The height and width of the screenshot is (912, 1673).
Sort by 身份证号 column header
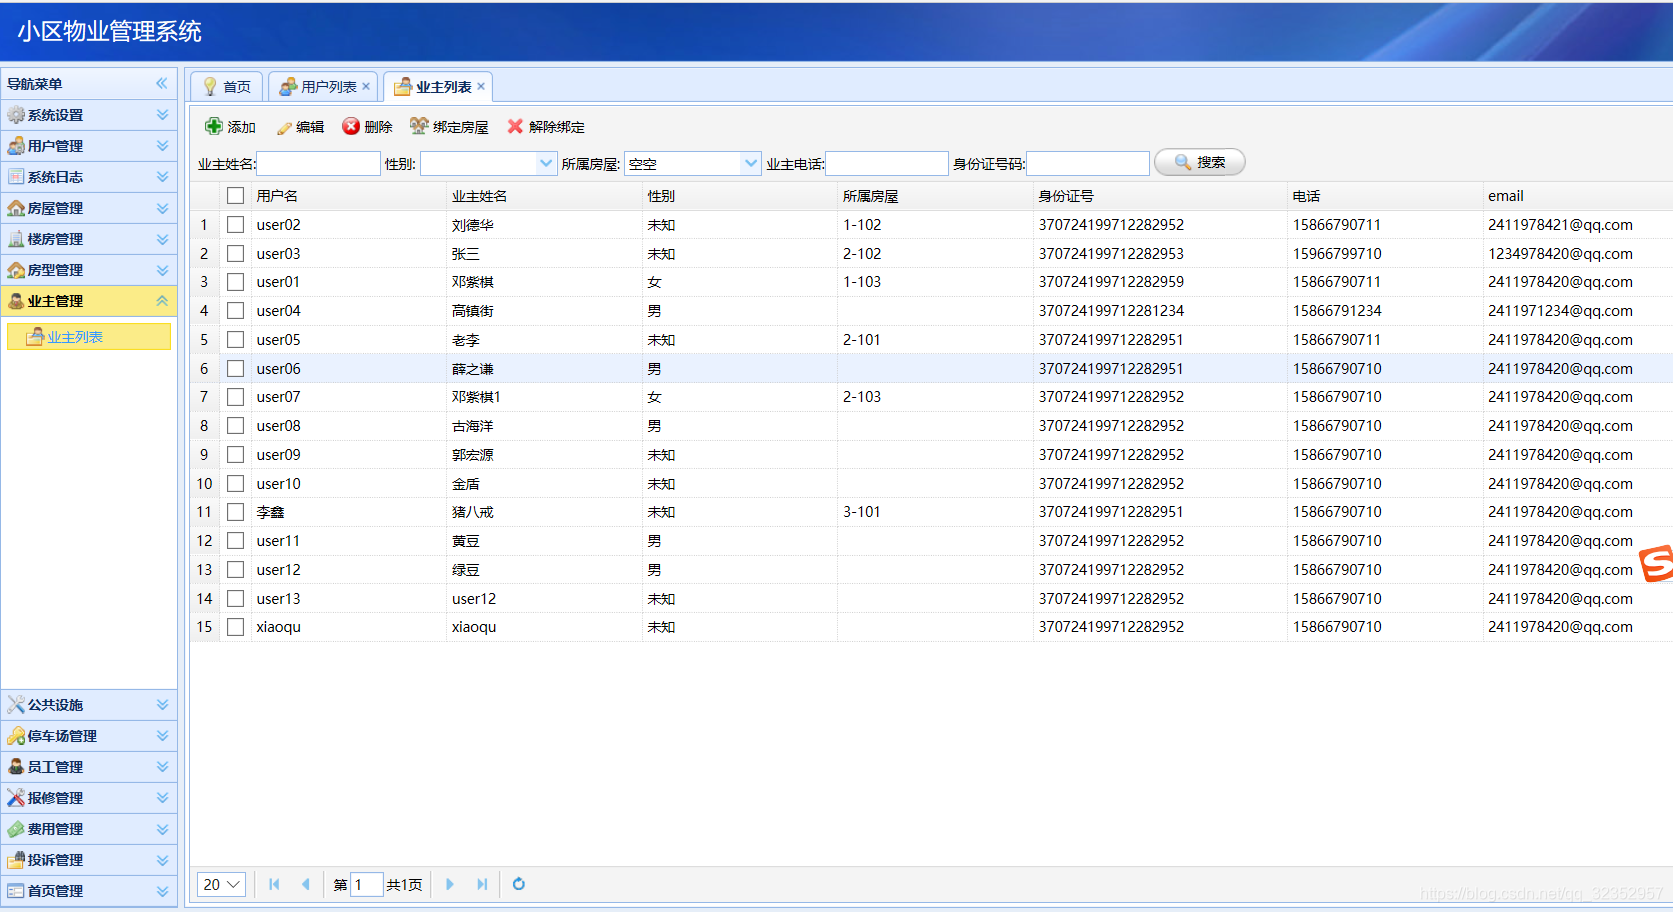click(x=1159, y=196)
